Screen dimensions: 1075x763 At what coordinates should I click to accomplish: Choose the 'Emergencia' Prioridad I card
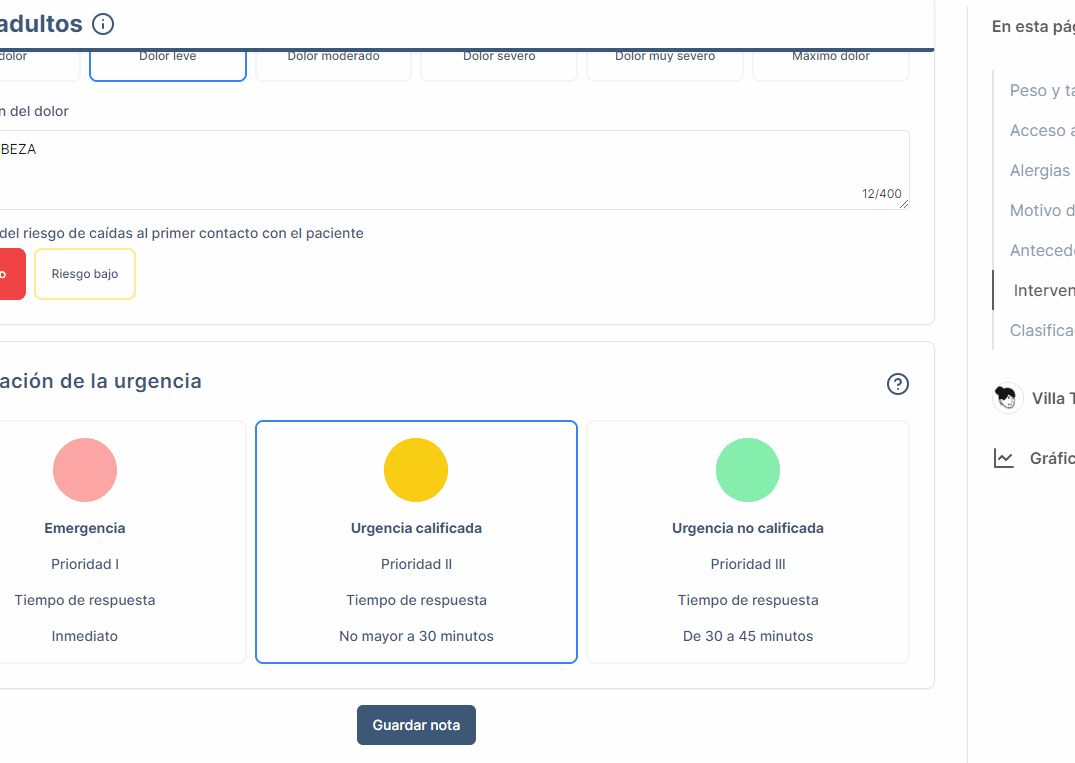122,542
